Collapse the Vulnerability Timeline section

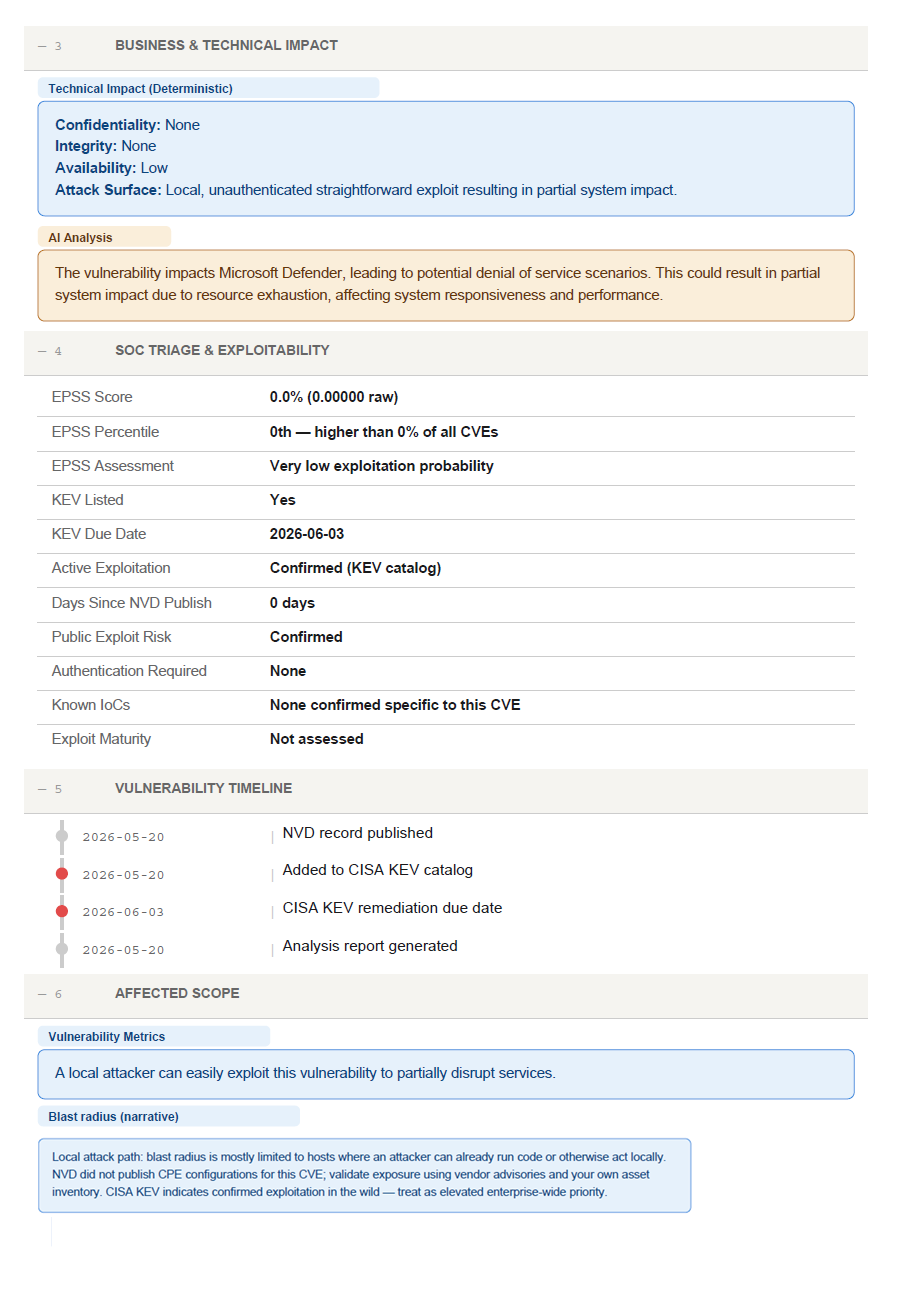(x=42, y=789)
